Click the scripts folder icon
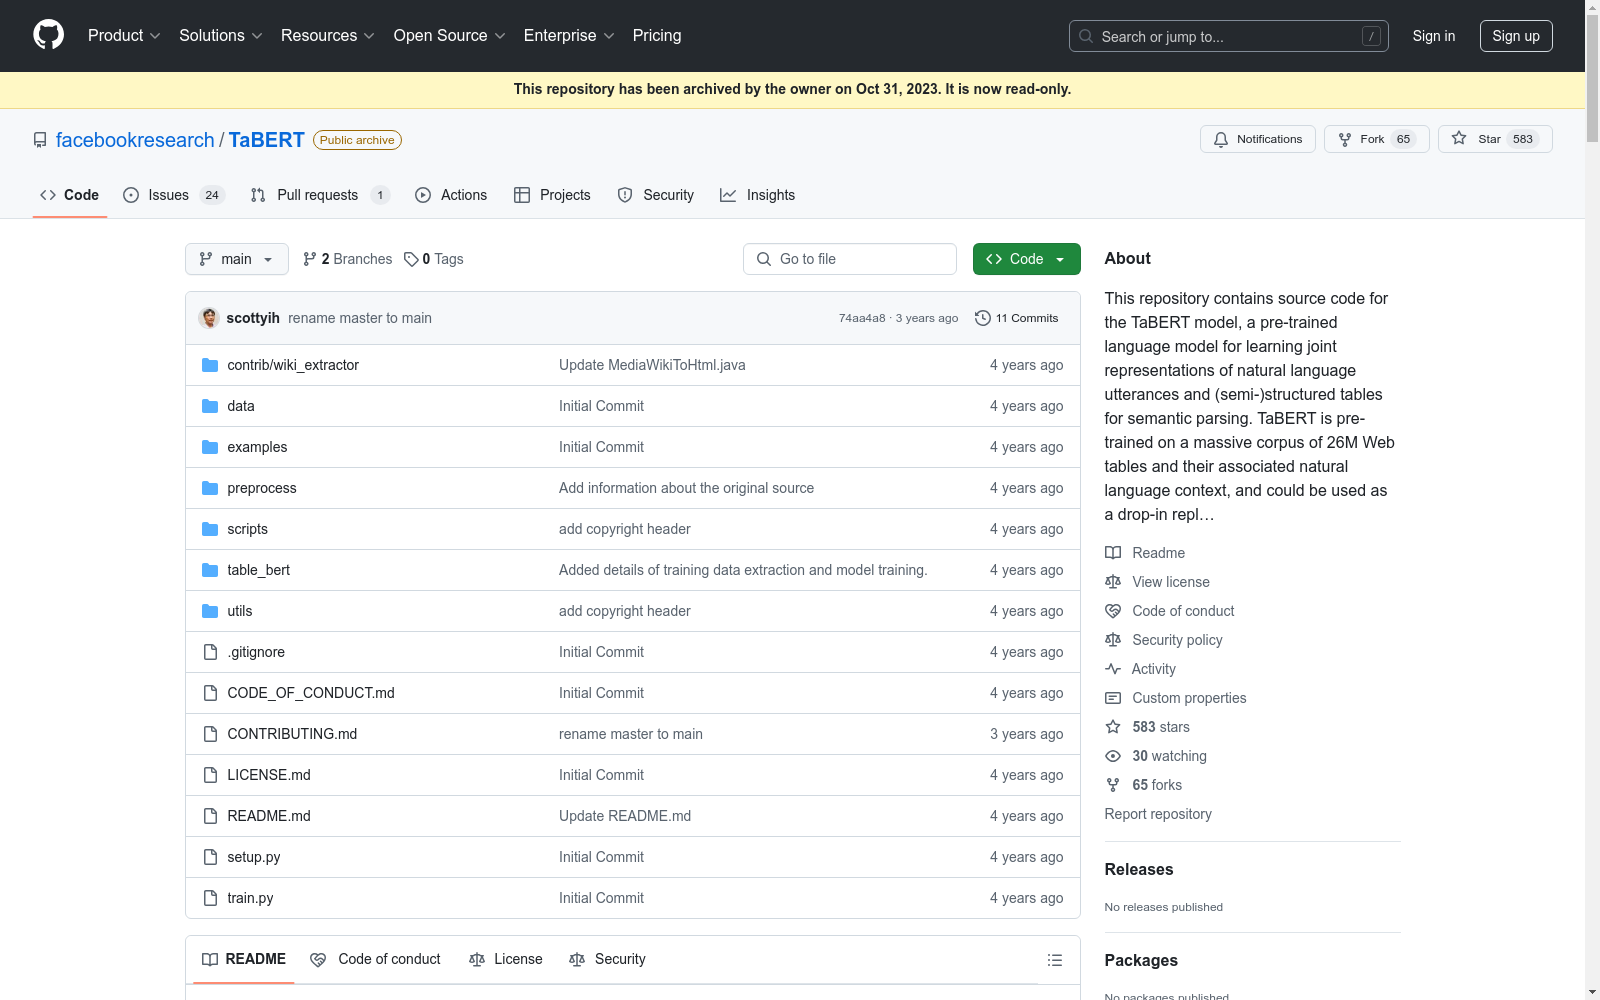This screenshot has height=1000, width=1600. (210, 529)
